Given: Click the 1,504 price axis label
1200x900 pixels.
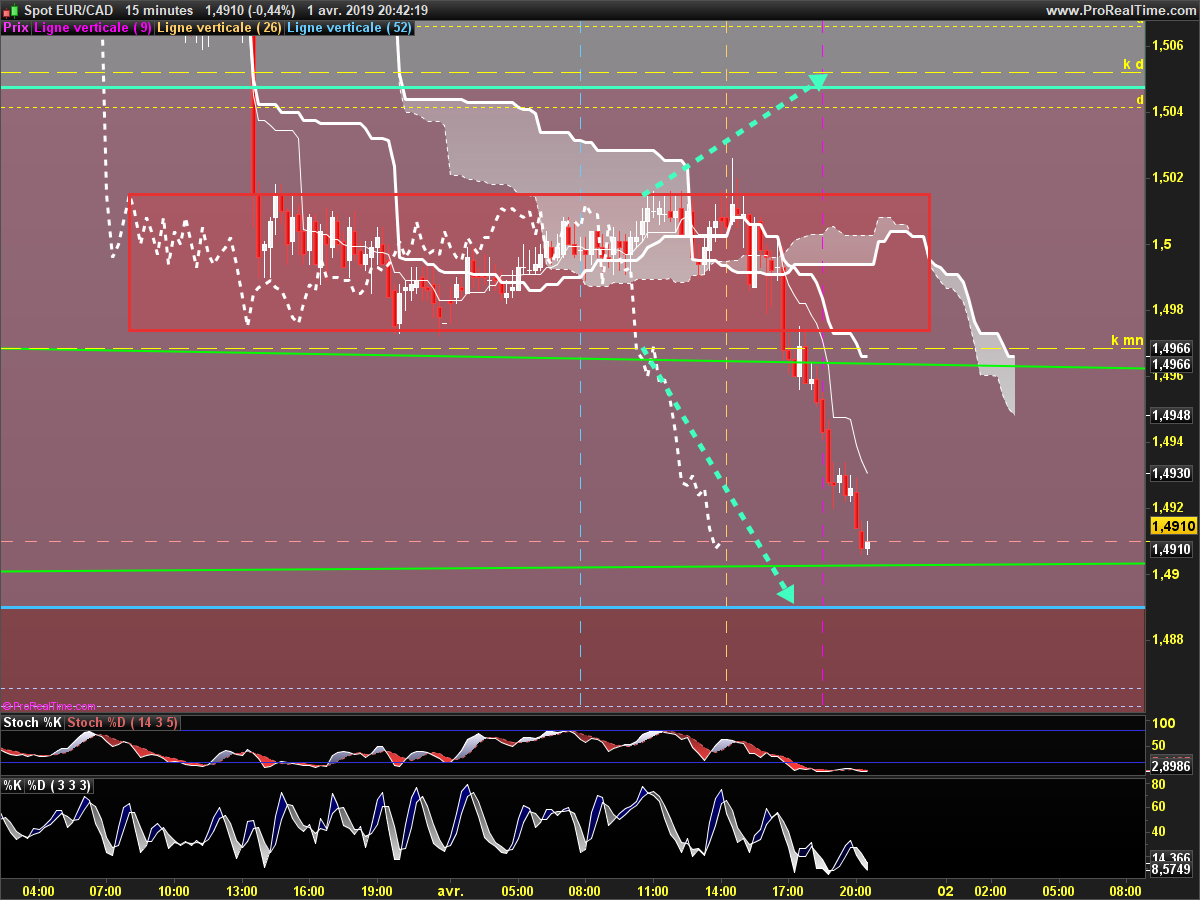Looking at the screenshot, I should pyautogui.click(x=1169, y=111).
